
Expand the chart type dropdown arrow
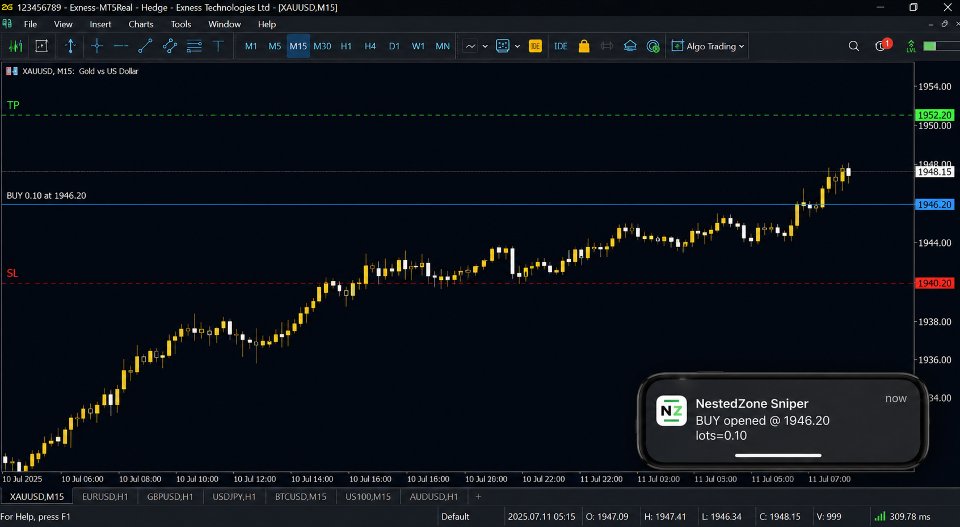coord(485,46)
